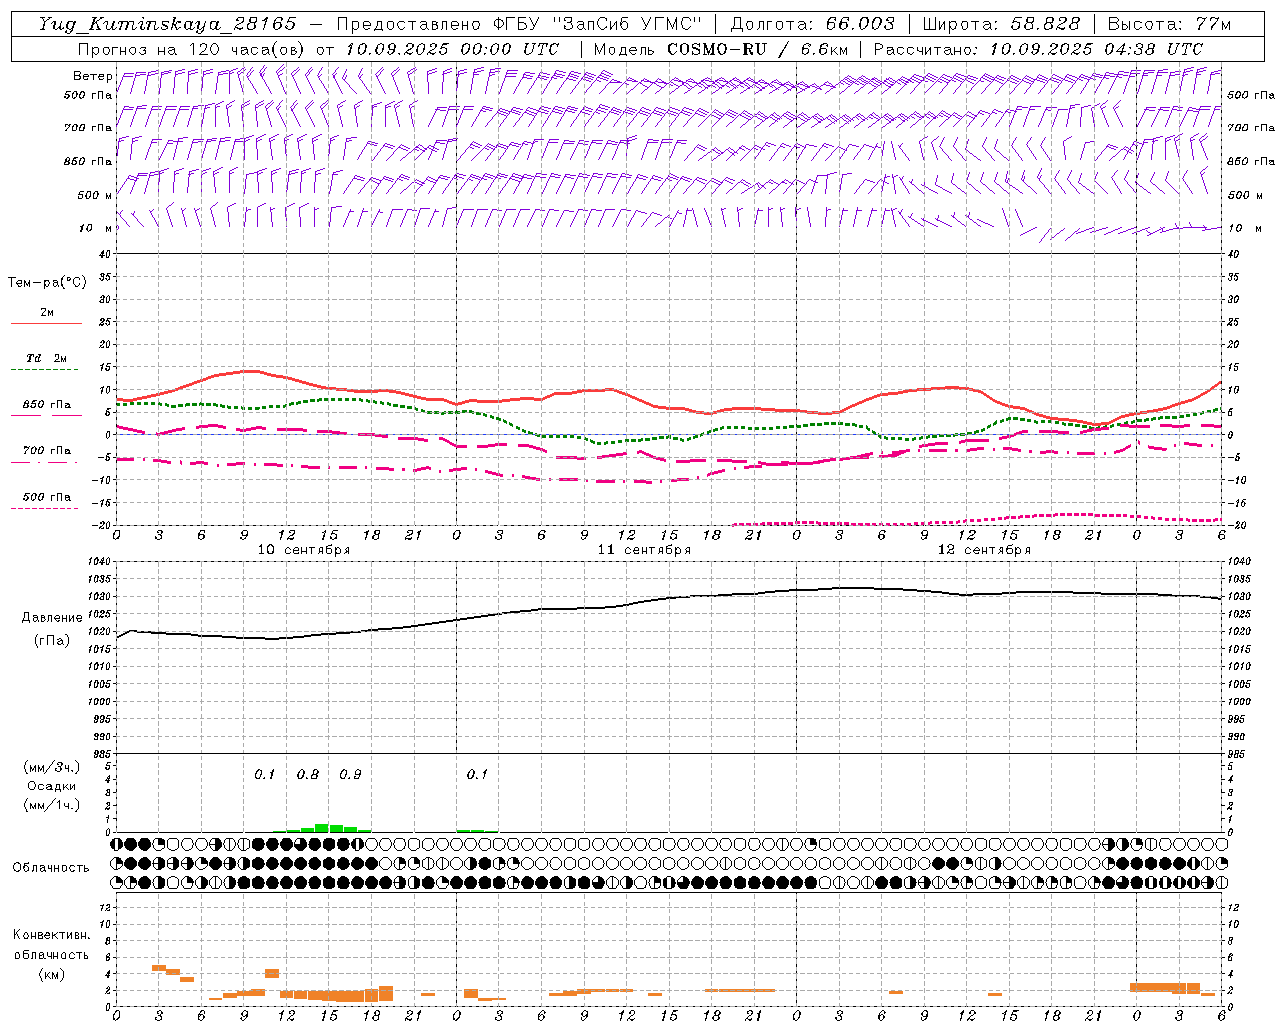Screen dimensions: 1280x1024
Task: Click the Тем-ра(°C) chart label
Action: pyautogui.click(x=47, y=283)
